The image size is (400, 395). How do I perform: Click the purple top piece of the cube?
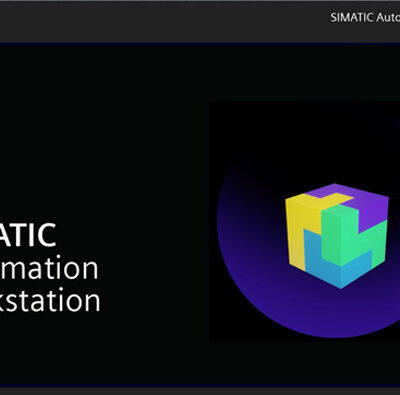pos(353,197)
